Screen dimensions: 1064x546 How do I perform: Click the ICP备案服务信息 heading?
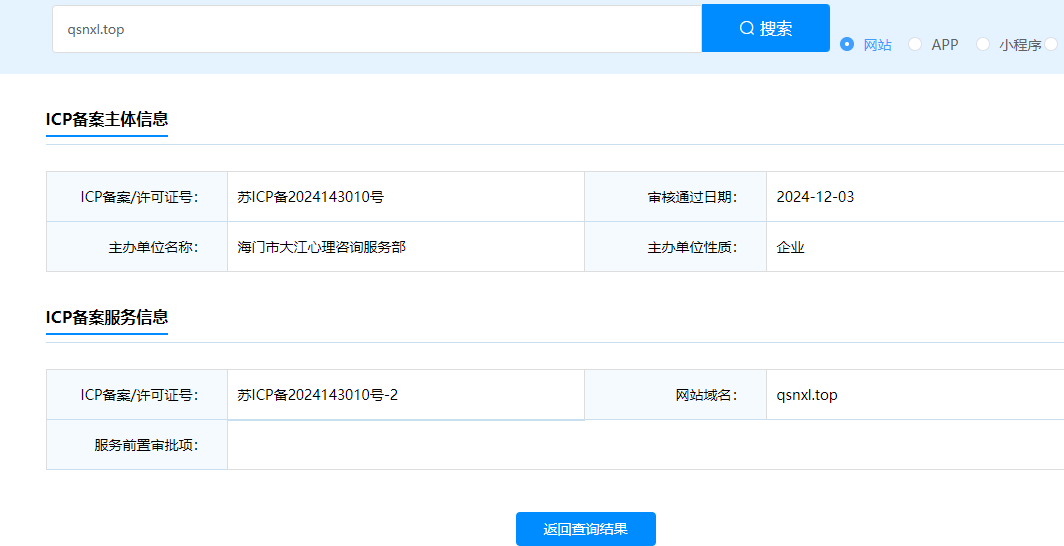107,317
